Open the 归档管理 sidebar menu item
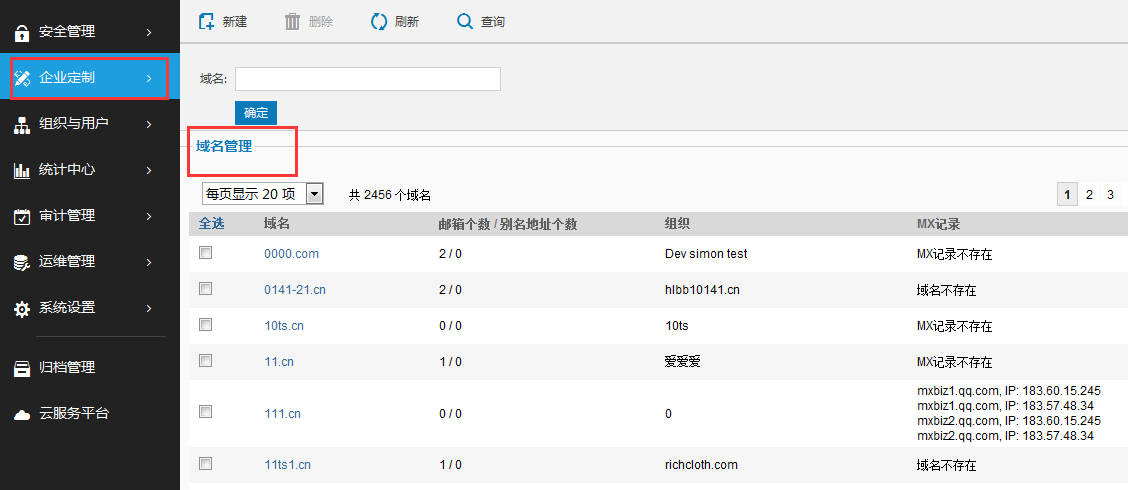The image size is (1128, 490). click(66, 368)
